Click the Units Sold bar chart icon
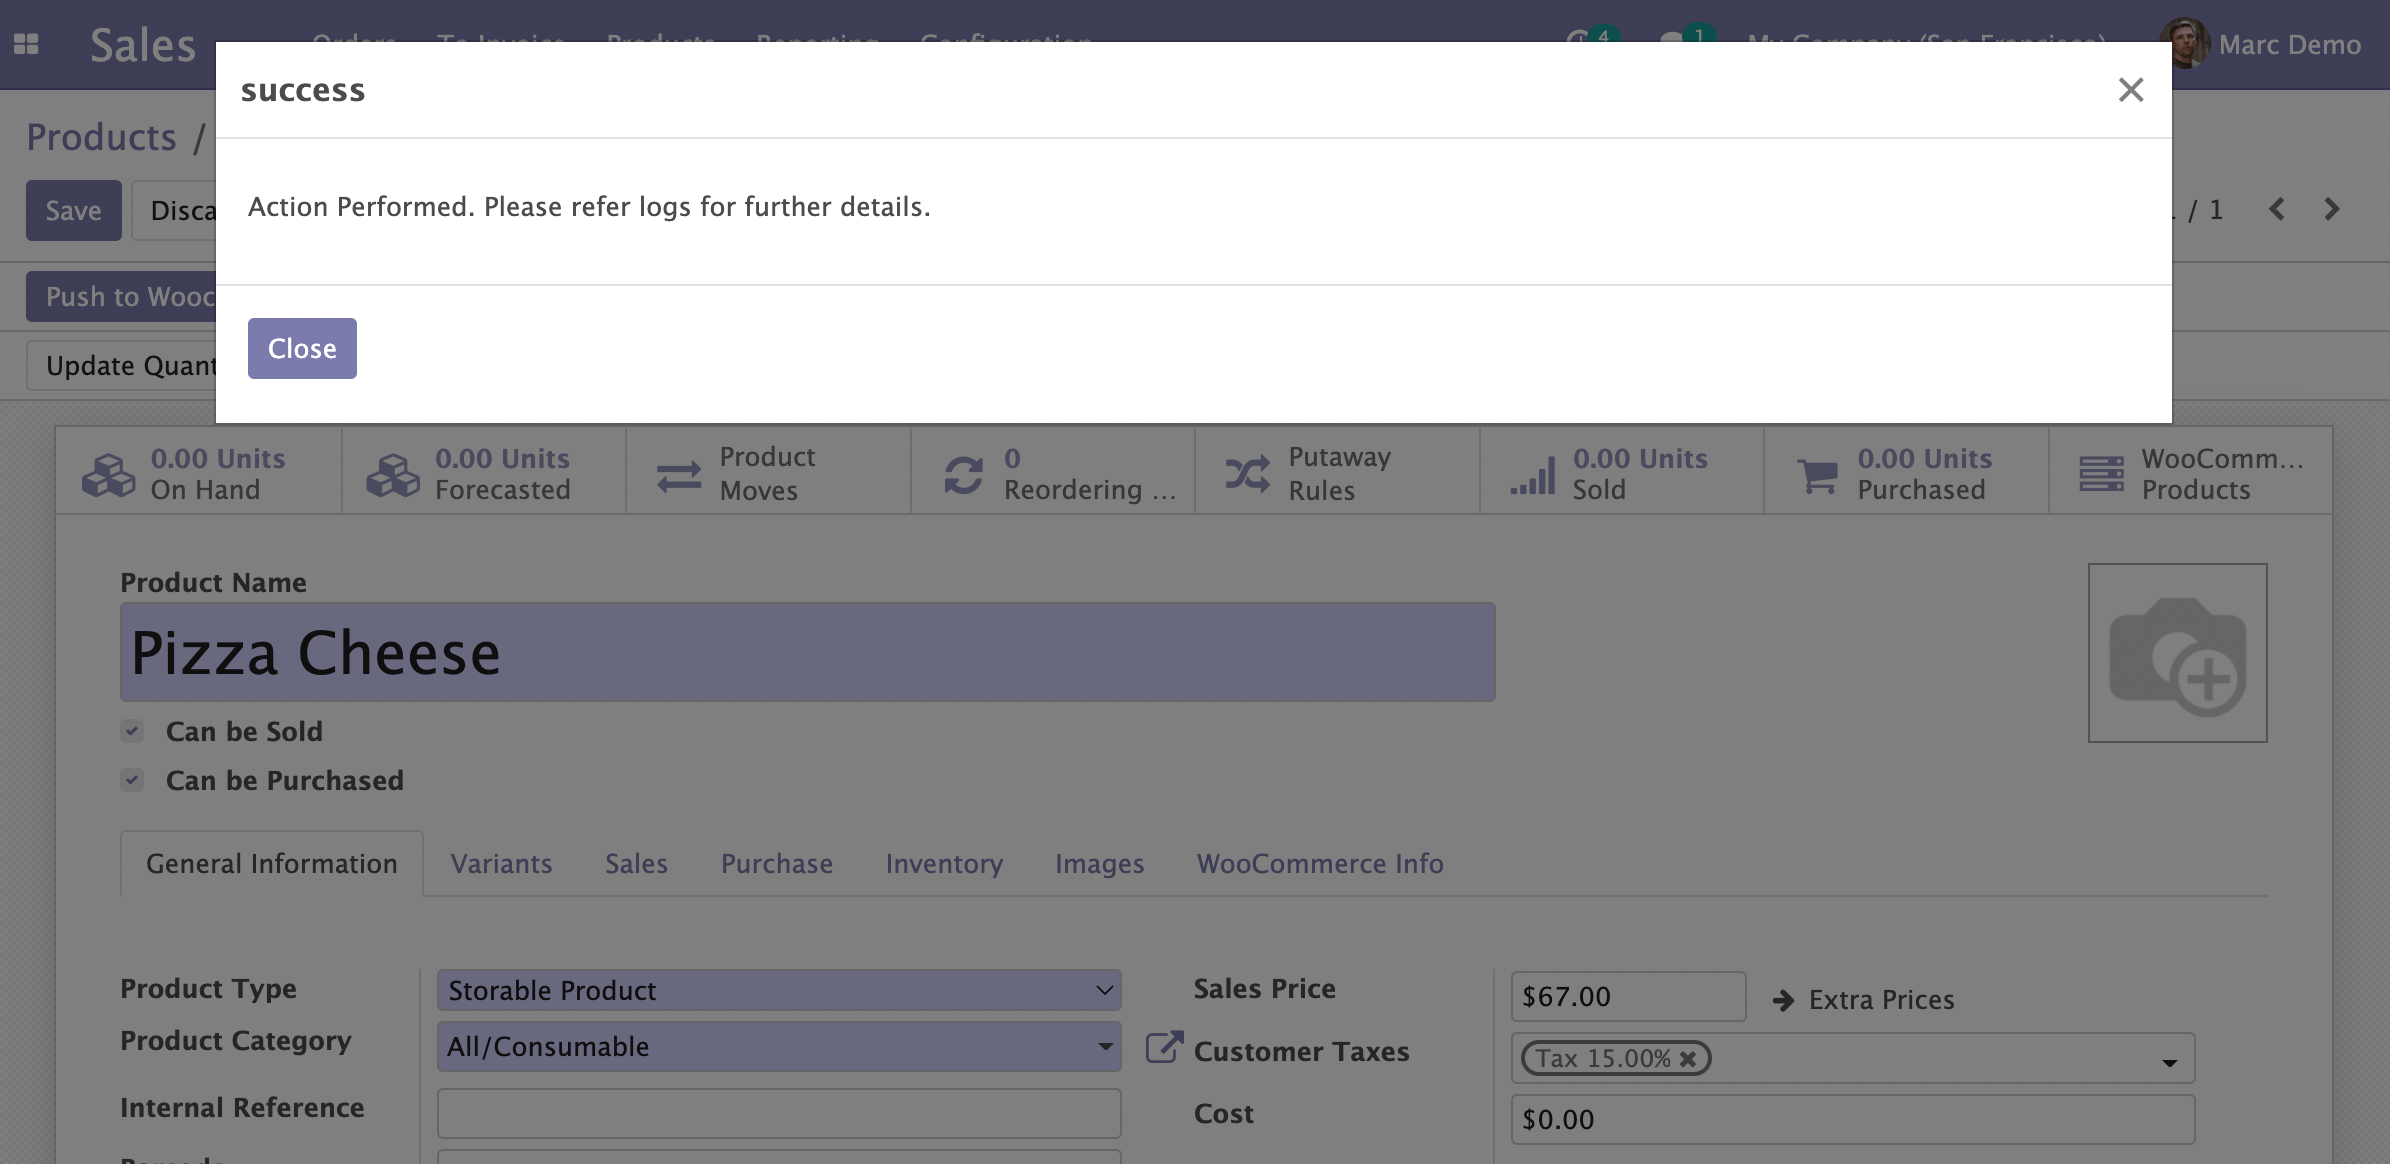Image resolution: width=2390 pixels, height=1164 pixels. coord(1532,474)
